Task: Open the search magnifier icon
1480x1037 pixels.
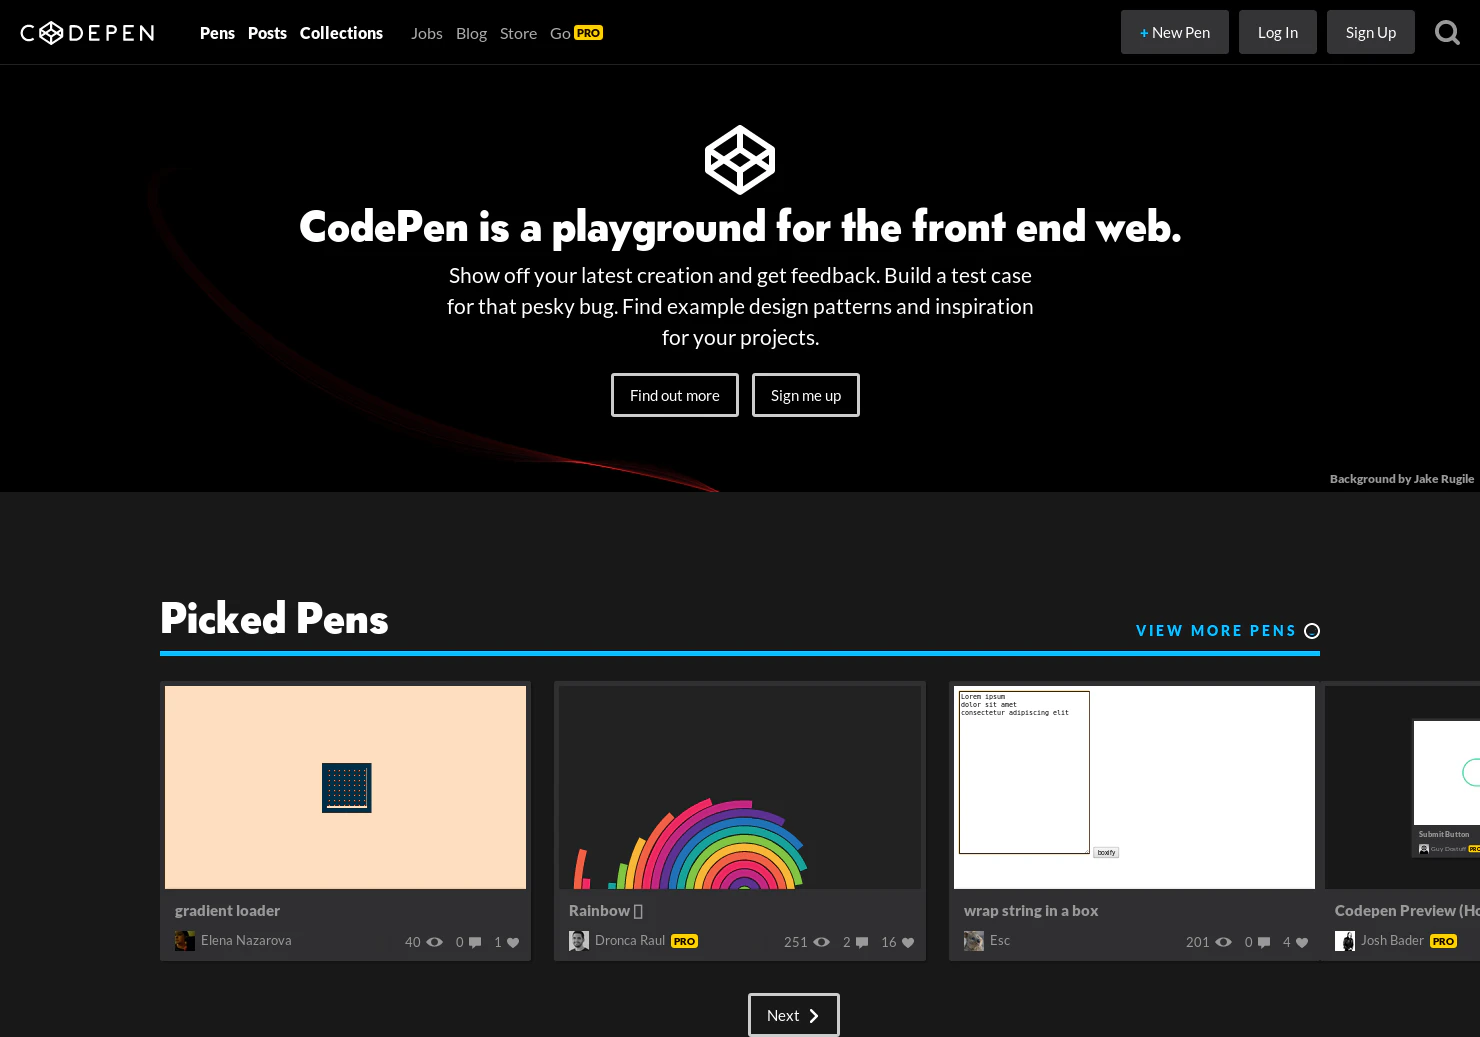Action: 1447,32
